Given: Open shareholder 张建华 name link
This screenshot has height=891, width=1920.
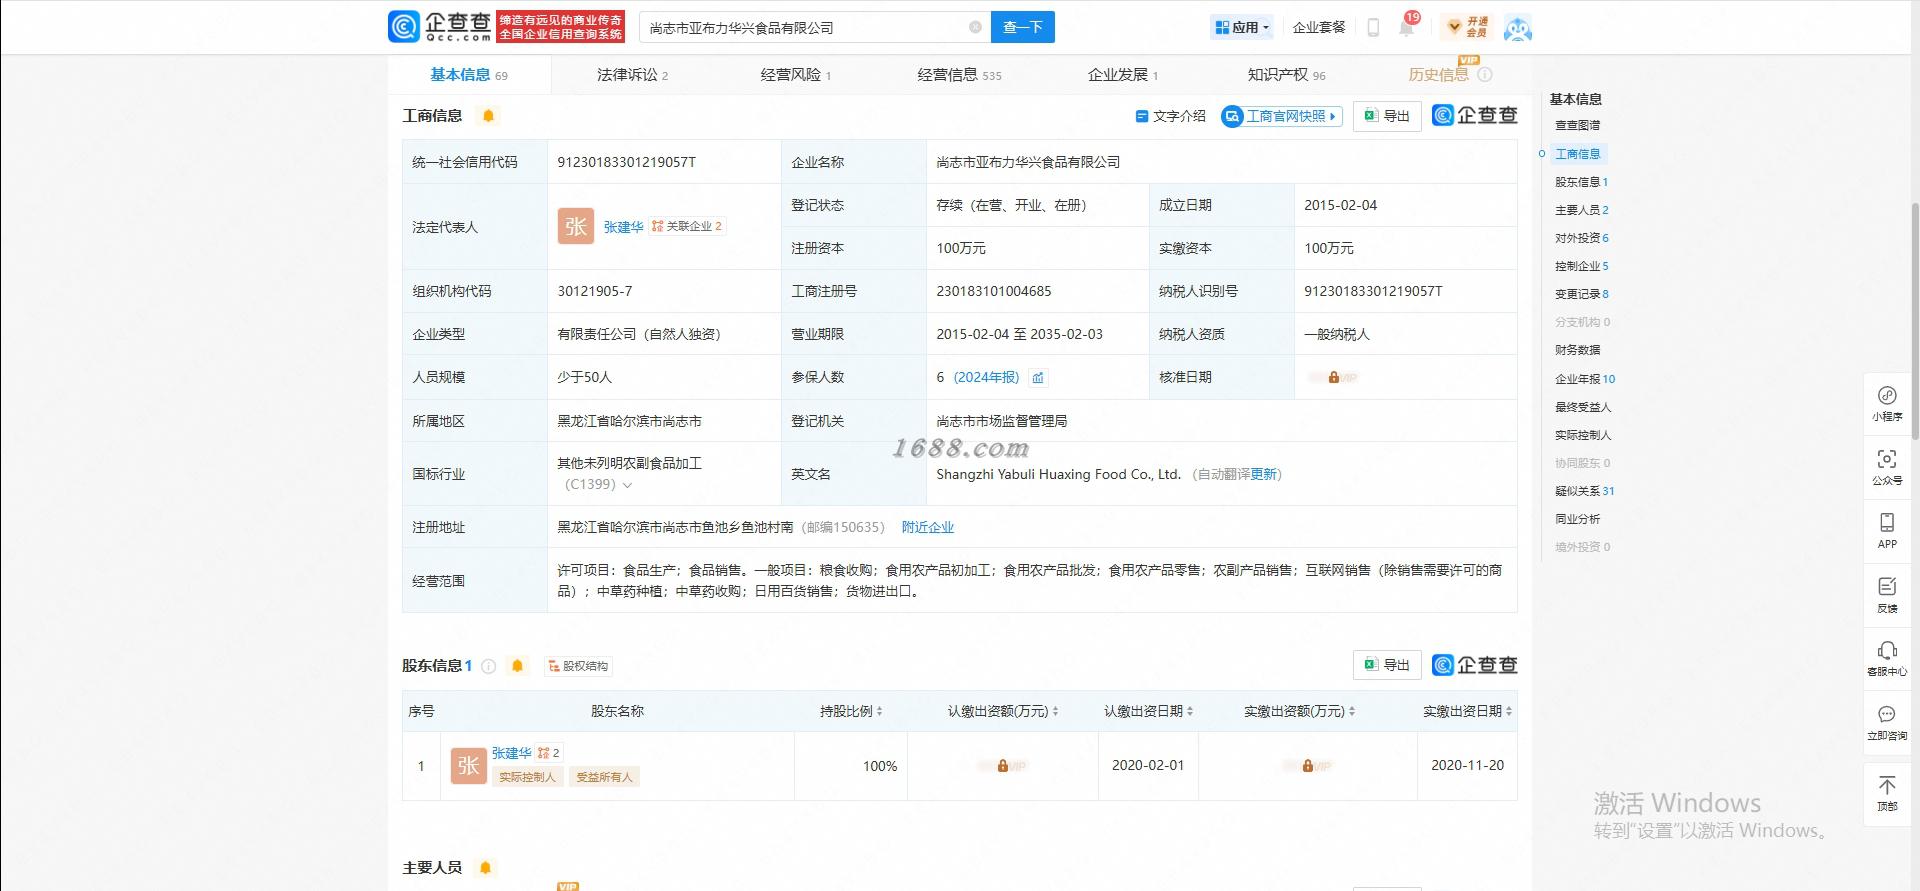Looking at the screenshot, I should [511, 753].
